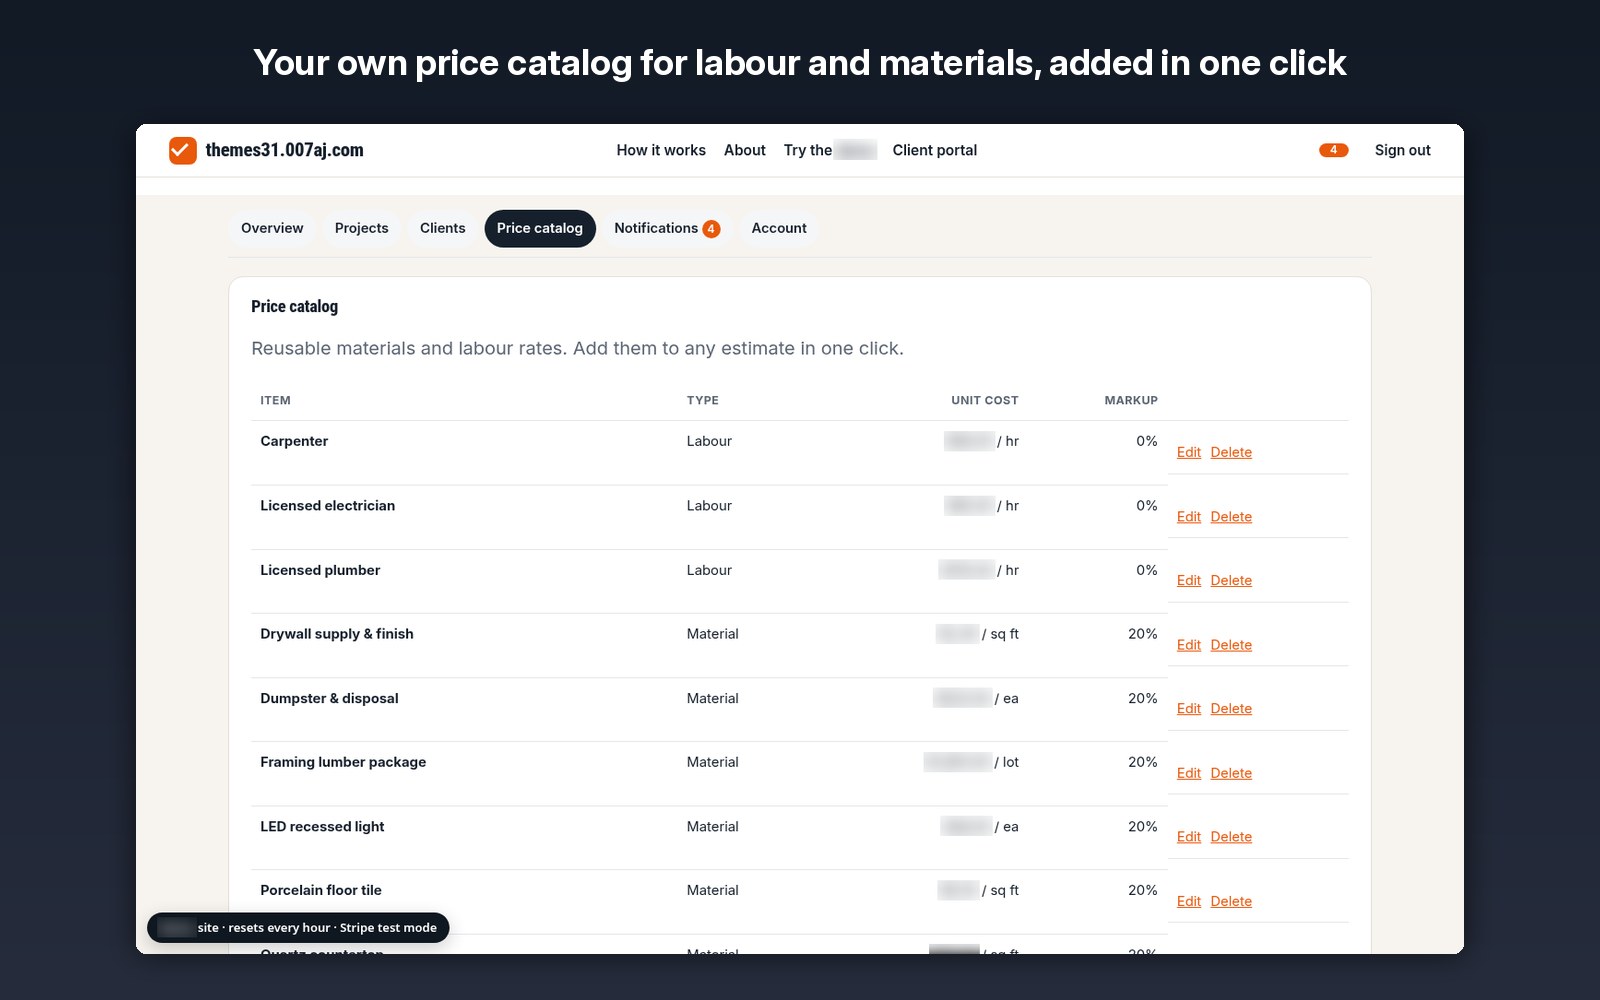Click the Licensed plumber item name

tap(320, 570)
